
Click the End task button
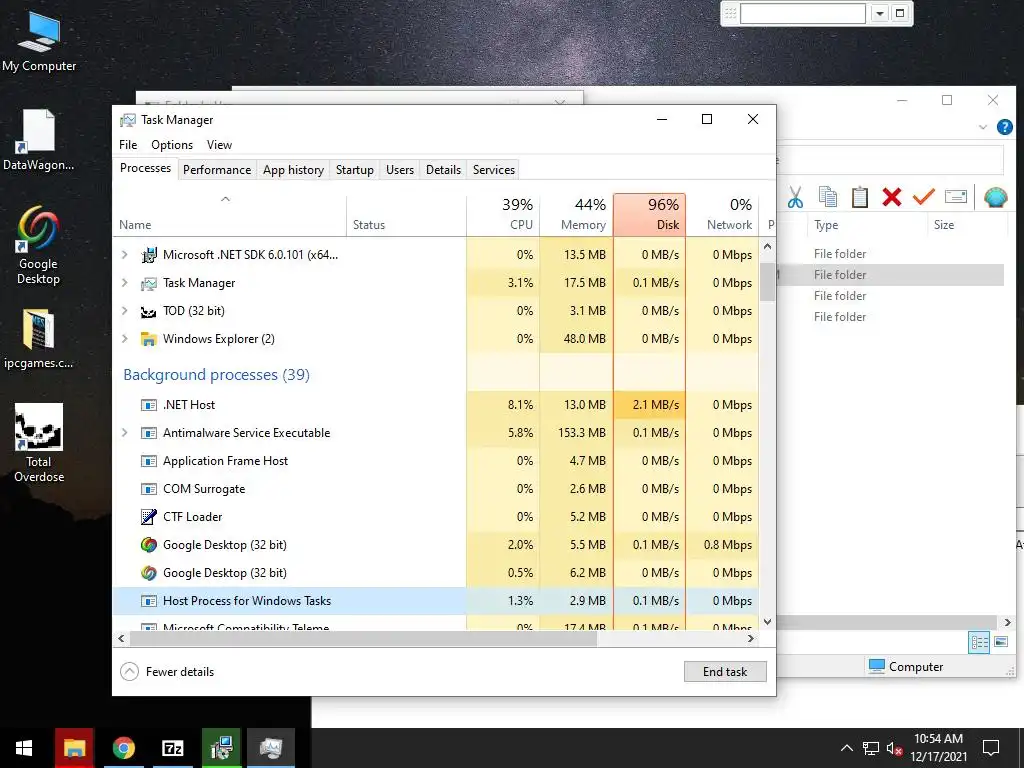pyautogui.click(x=725, y=671)
